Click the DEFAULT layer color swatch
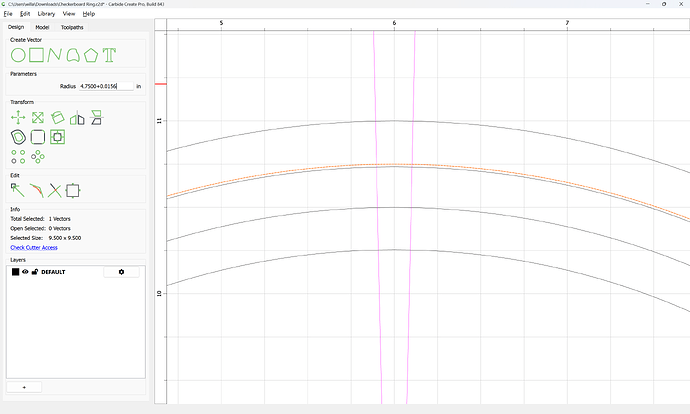Screen dimensions: 690x414 click(15, 272)
